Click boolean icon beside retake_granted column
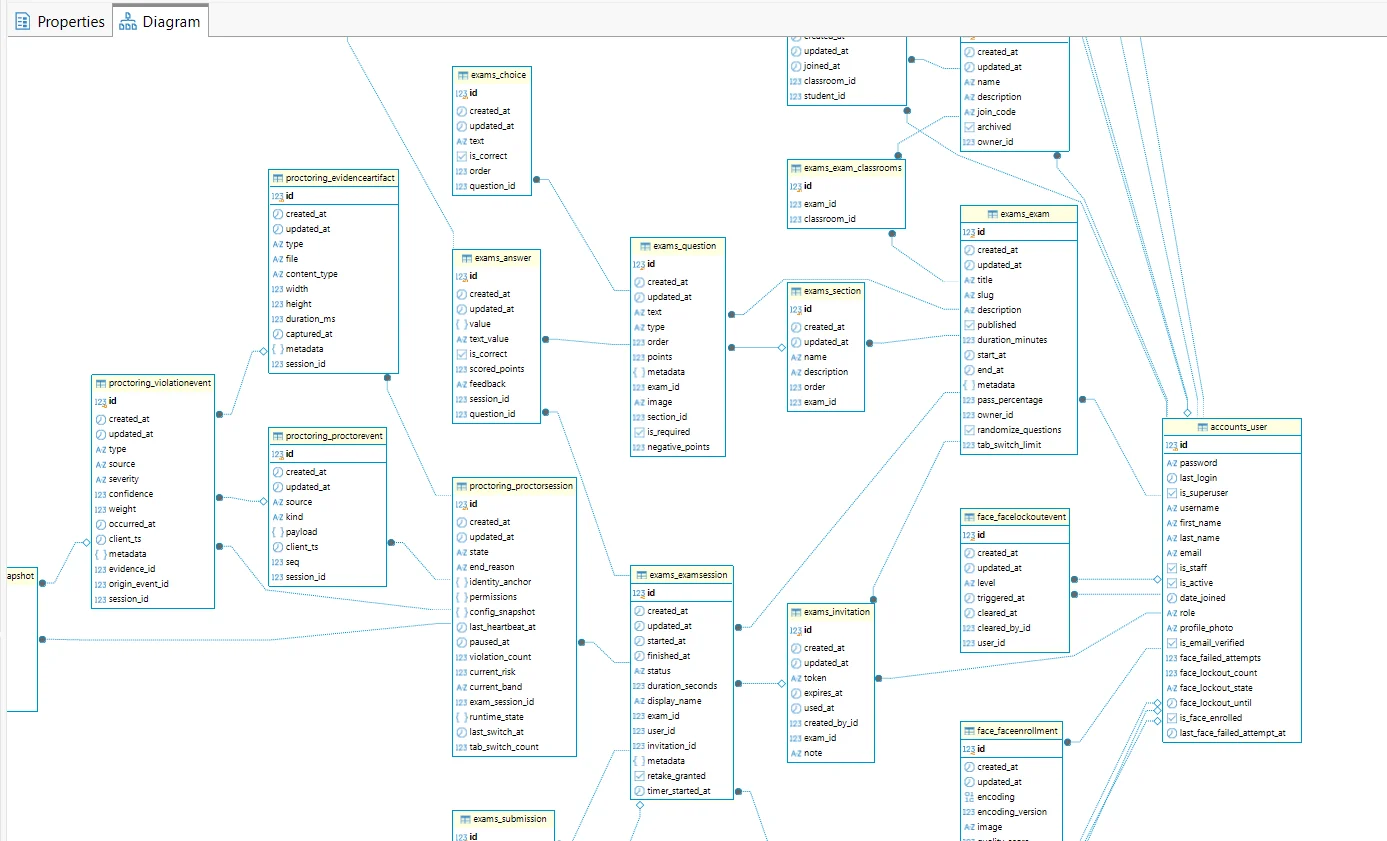 click(x=639, y=776)
